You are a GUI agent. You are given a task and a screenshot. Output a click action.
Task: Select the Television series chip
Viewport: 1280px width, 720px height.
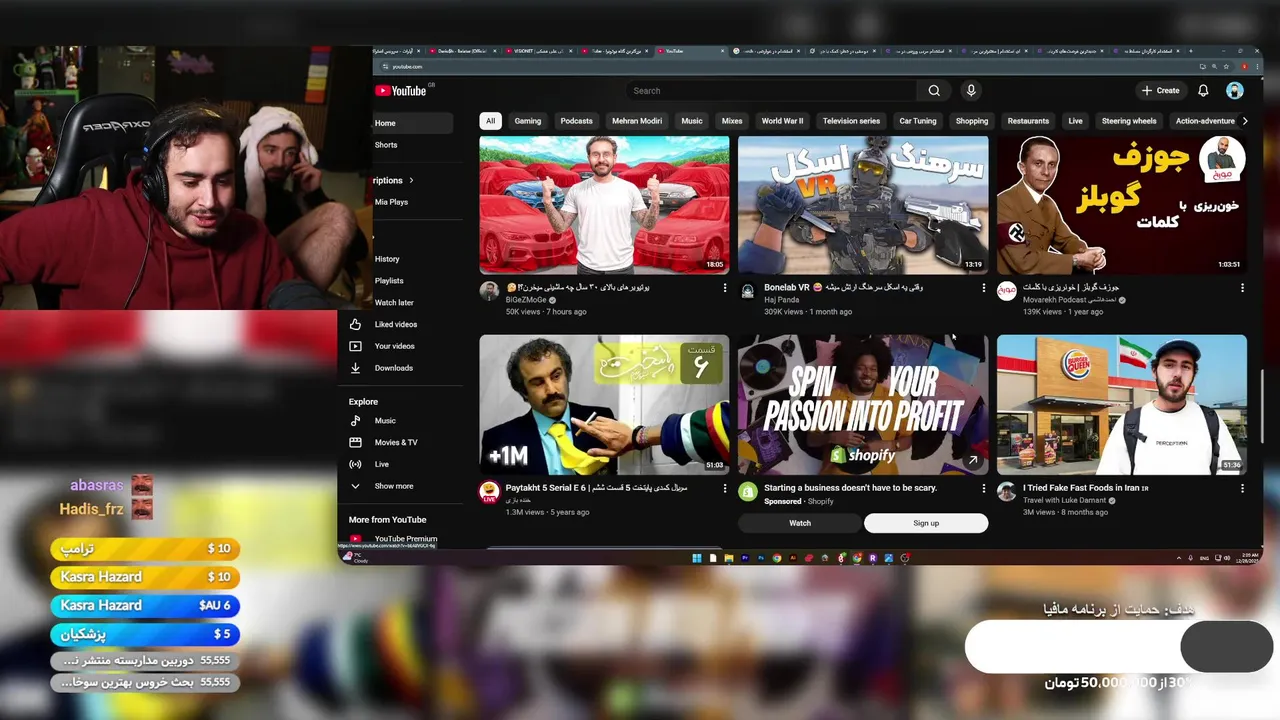[x=851, y=121]
